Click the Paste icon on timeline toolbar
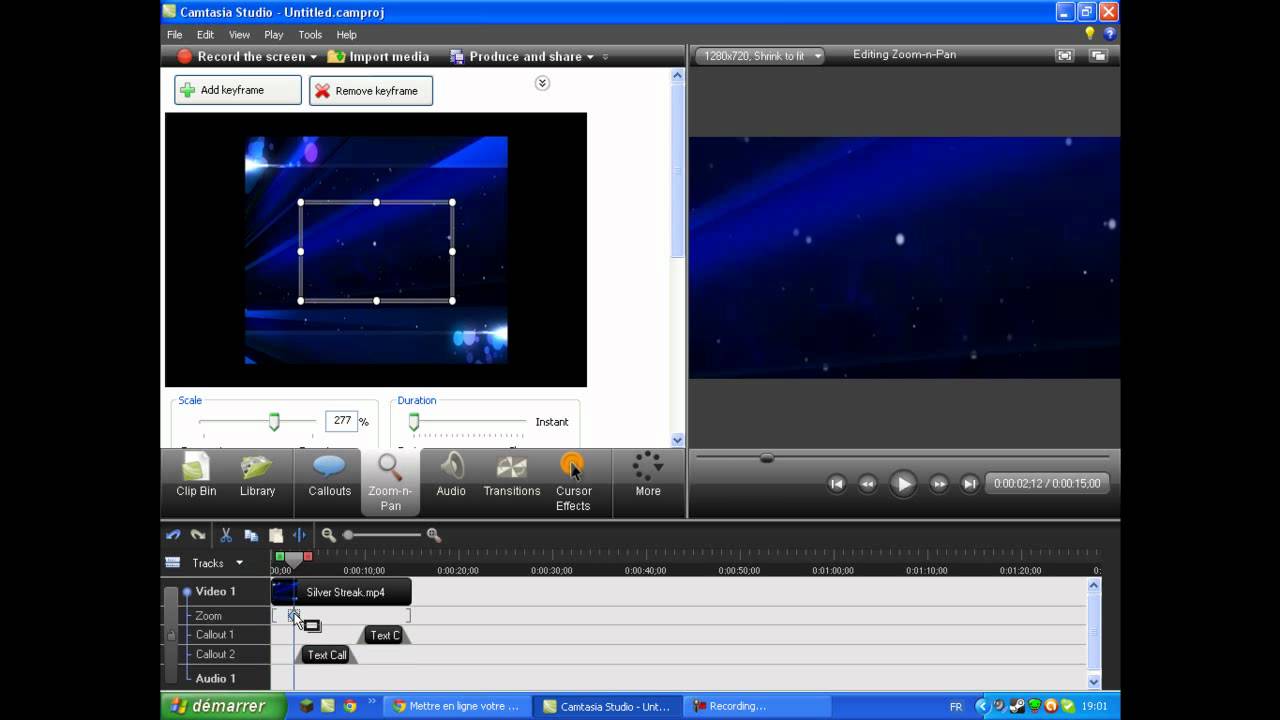This screenshot has height=720, width=1280. [276, 535]
